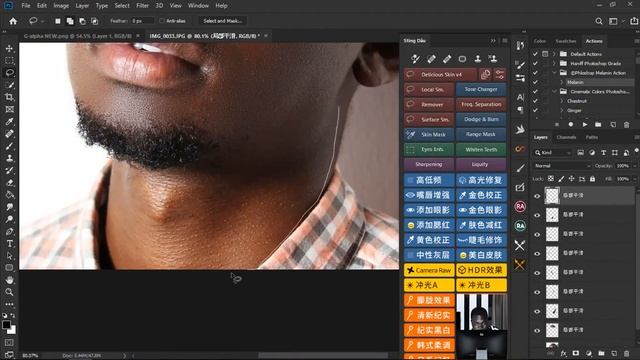Collapse Cinematic Colors Photoshop folder
This screenshot has width=640, height=360.
pos(554,91)
